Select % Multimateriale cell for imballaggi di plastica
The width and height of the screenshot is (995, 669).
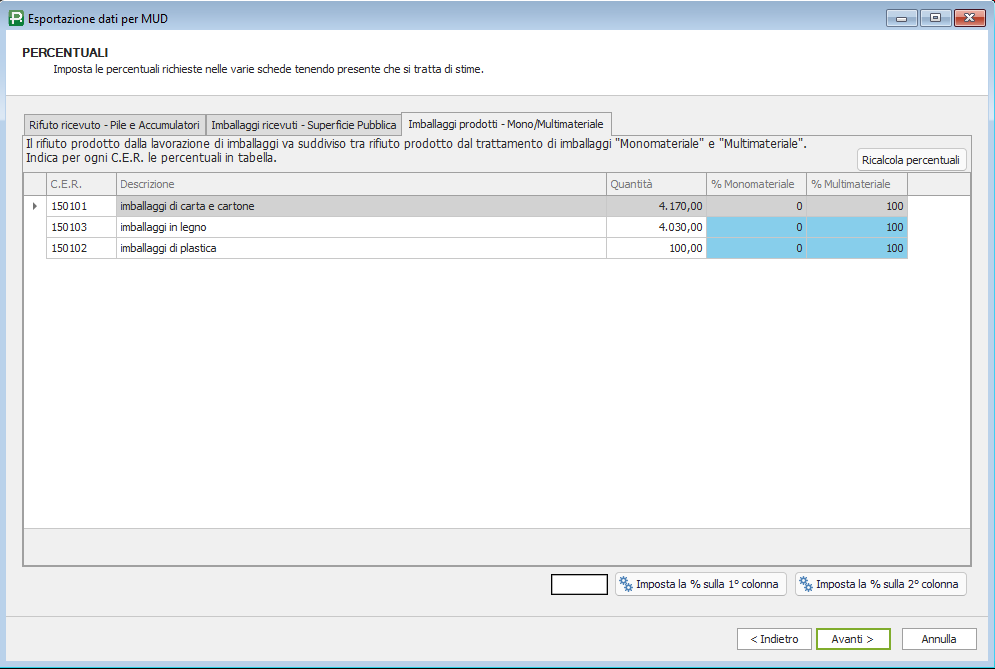(857, 248)
